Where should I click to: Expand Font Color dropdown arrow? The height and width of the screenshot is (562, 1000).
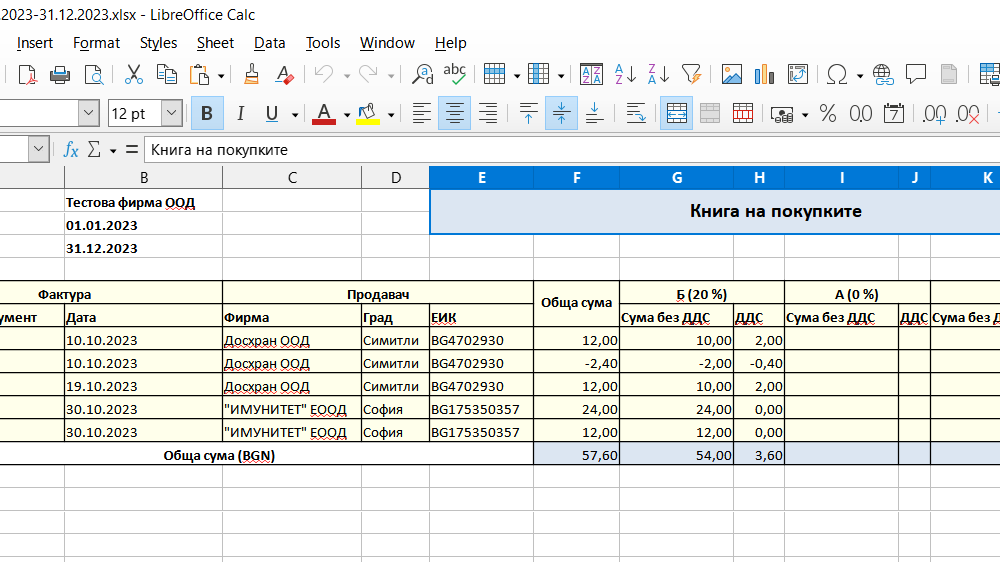point(346,115)
